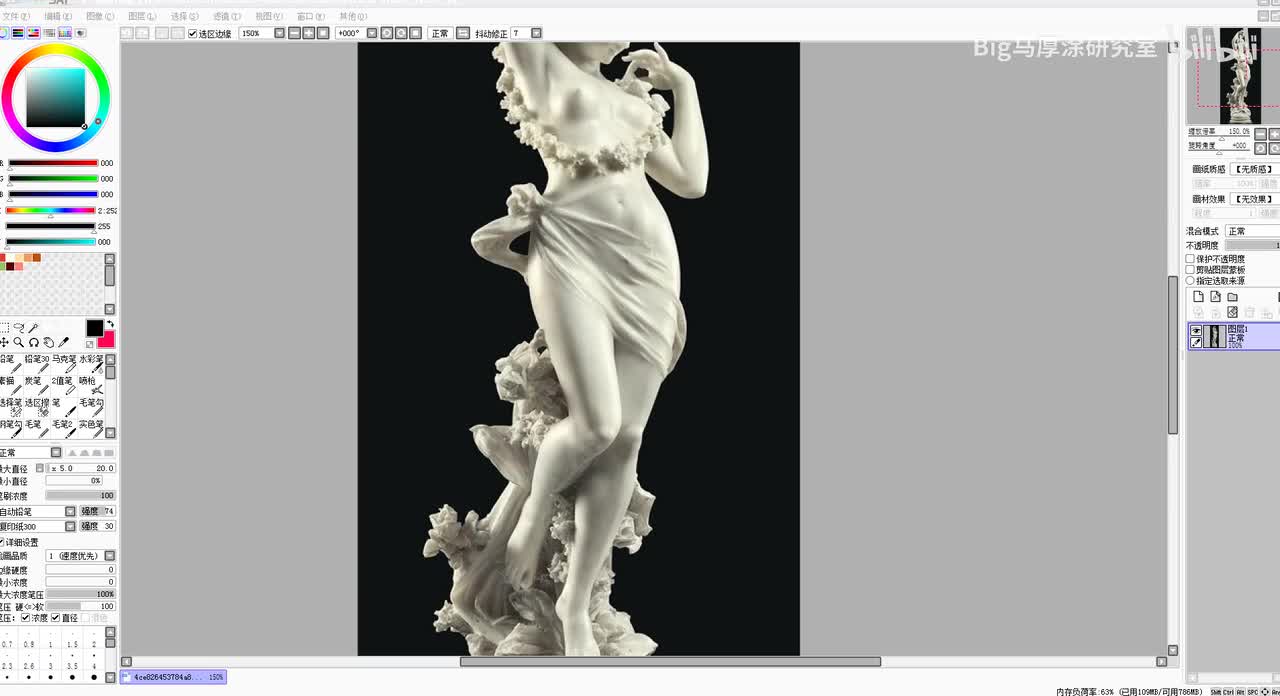
Task: Select the zoom magnifier tool
Action: 18,342
